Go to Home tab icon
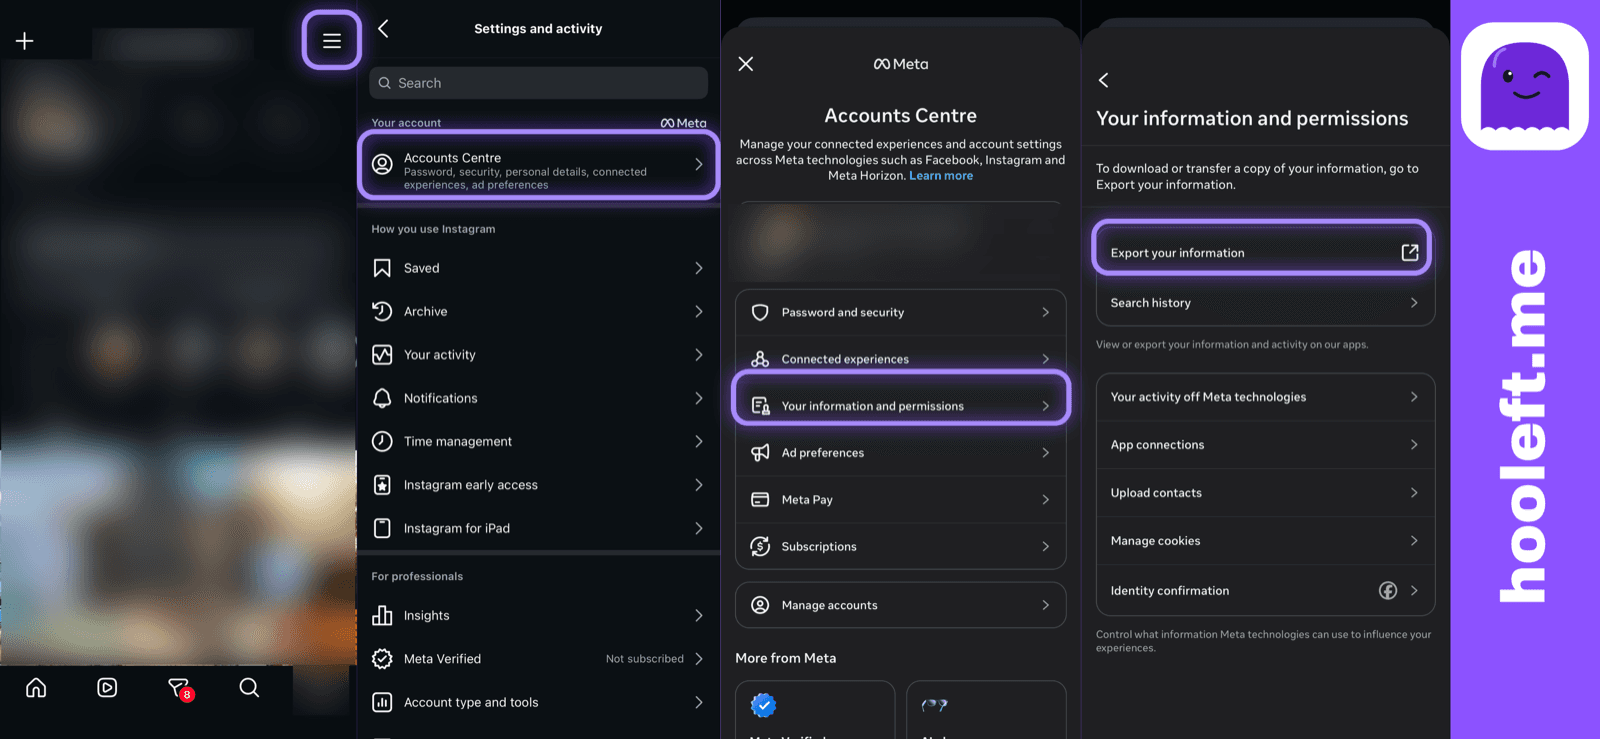 (x=36, y=688)
